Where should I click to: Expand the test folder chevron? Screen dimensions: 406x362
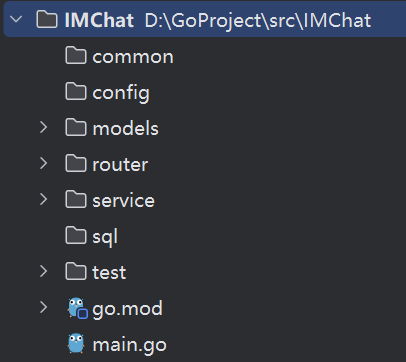44,271
